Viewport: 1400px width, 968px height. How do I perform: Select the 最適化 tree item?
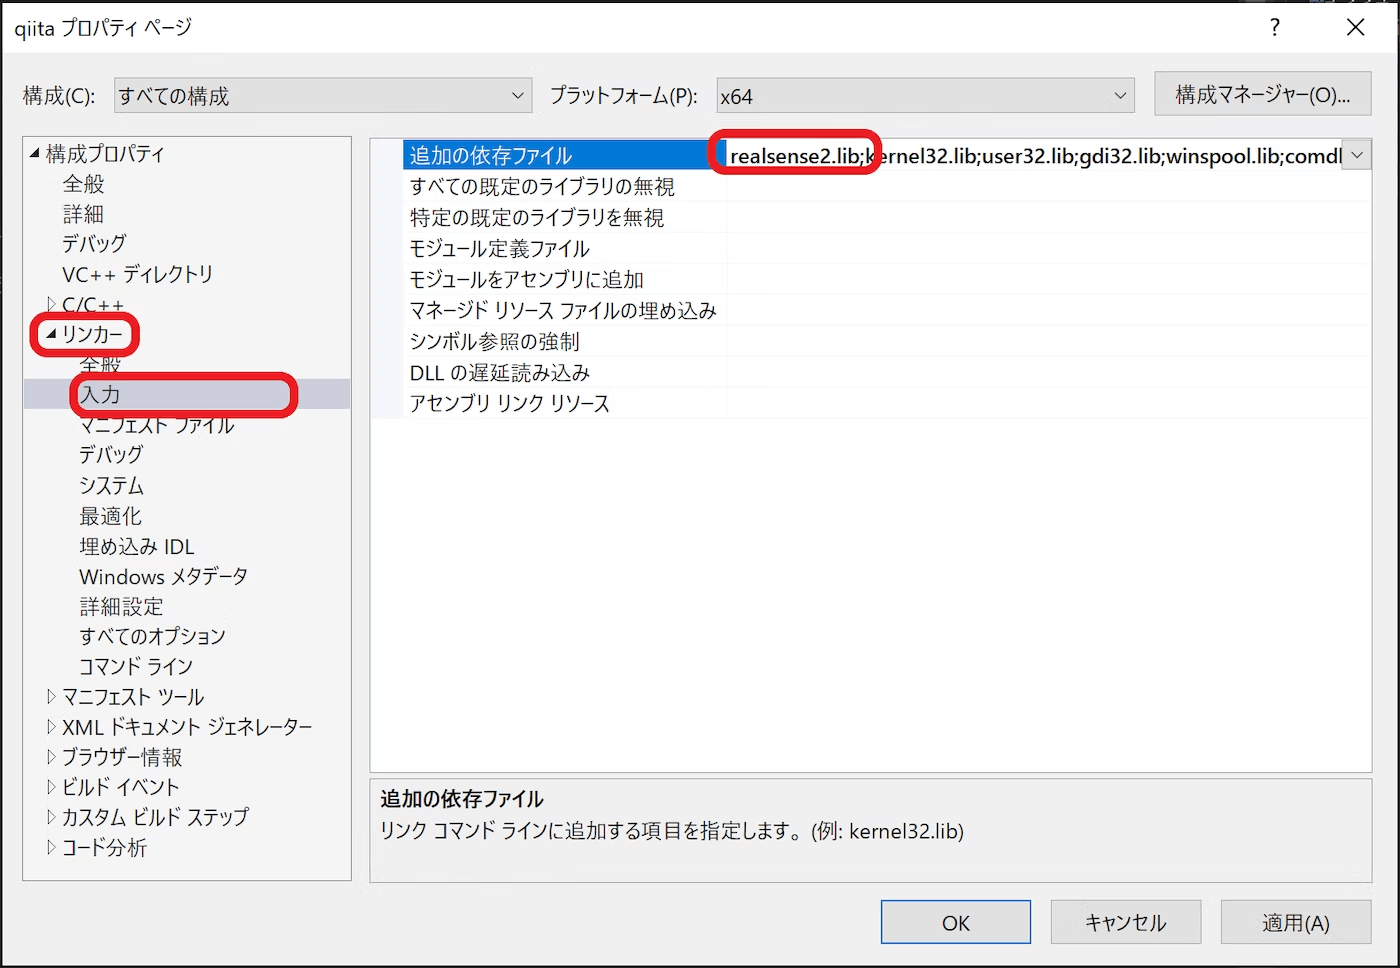110,515
